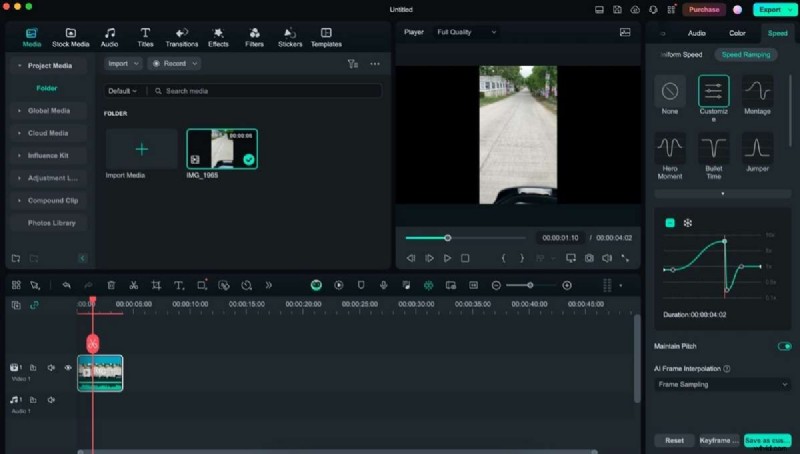Click the player snapshot view icon
Screen dimensions: 800x454
625,32
